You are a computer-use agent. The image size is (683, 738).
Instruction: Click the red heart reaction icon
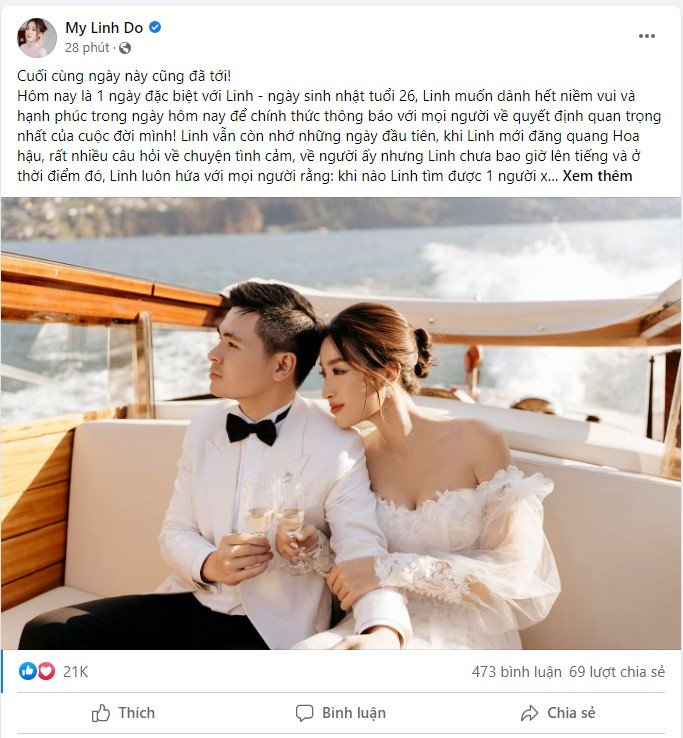(46, 671)
